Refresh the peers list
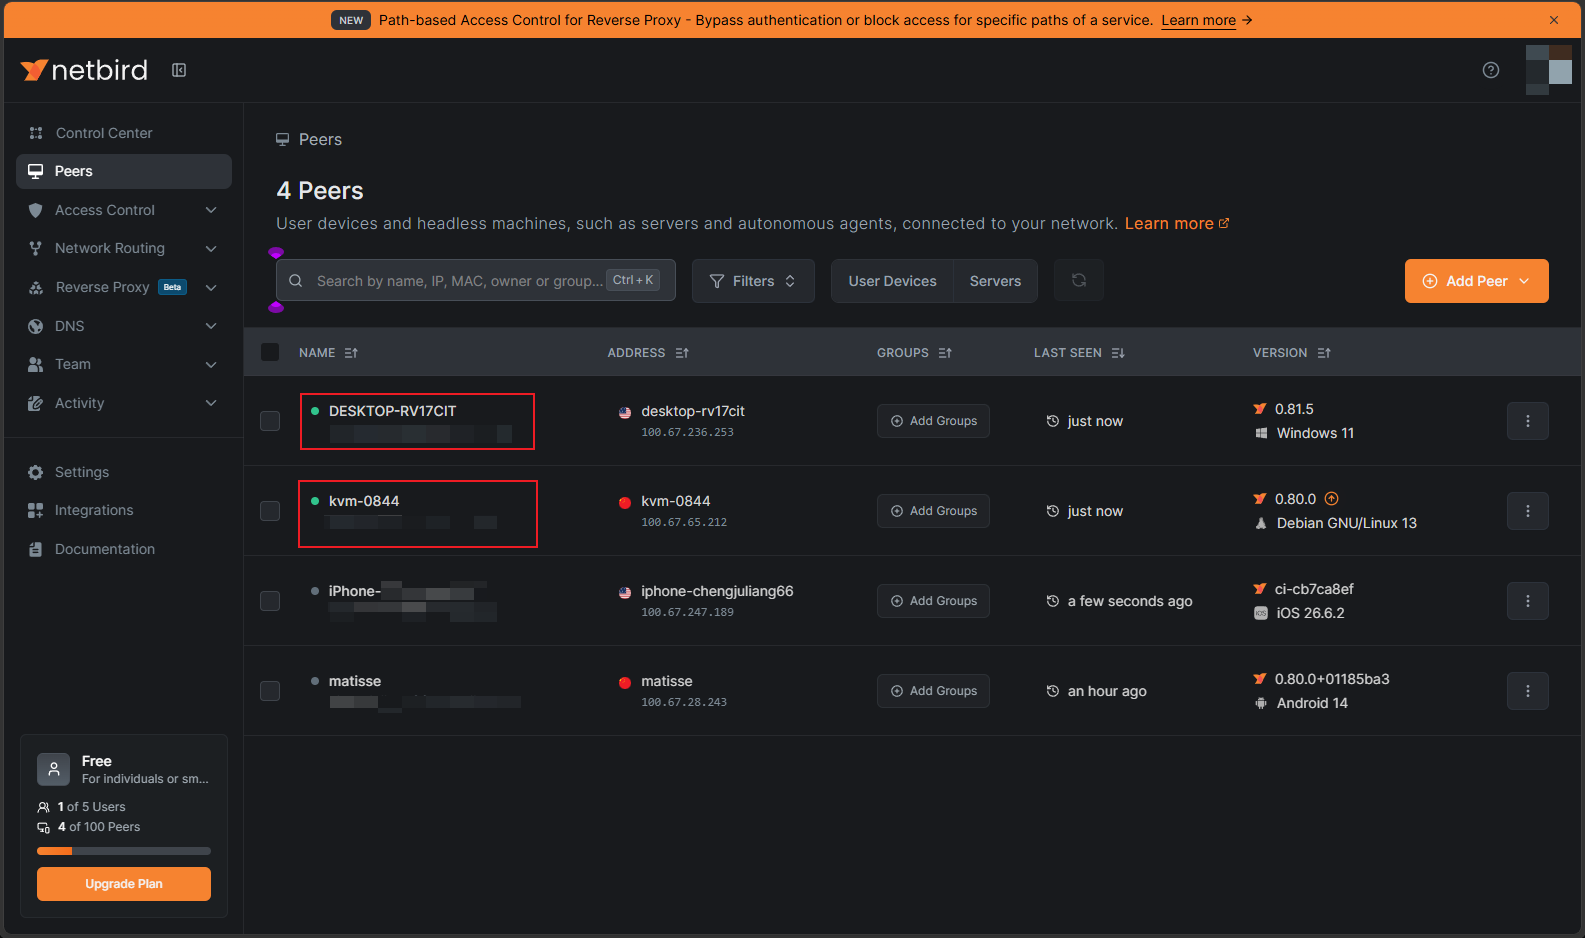The image size is (1585, 938). coord(1079,281)
